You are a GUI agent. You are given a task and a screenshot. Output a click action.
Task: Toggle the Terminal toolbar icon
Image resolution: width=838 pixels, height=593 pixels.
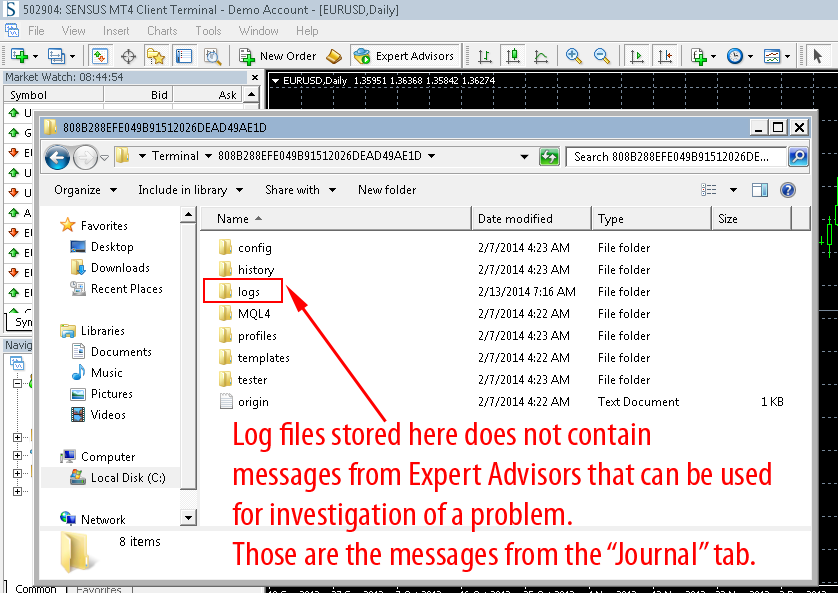click(x=184, y=56)
